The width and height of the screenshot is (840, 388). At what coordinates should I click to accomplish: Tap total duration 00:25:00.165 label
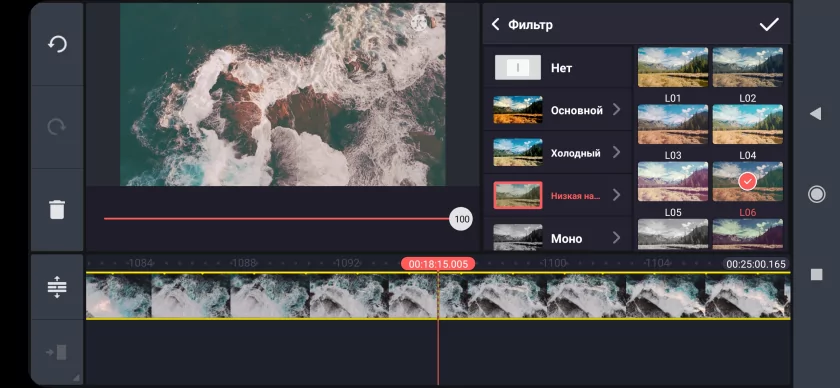coord(756,264)
